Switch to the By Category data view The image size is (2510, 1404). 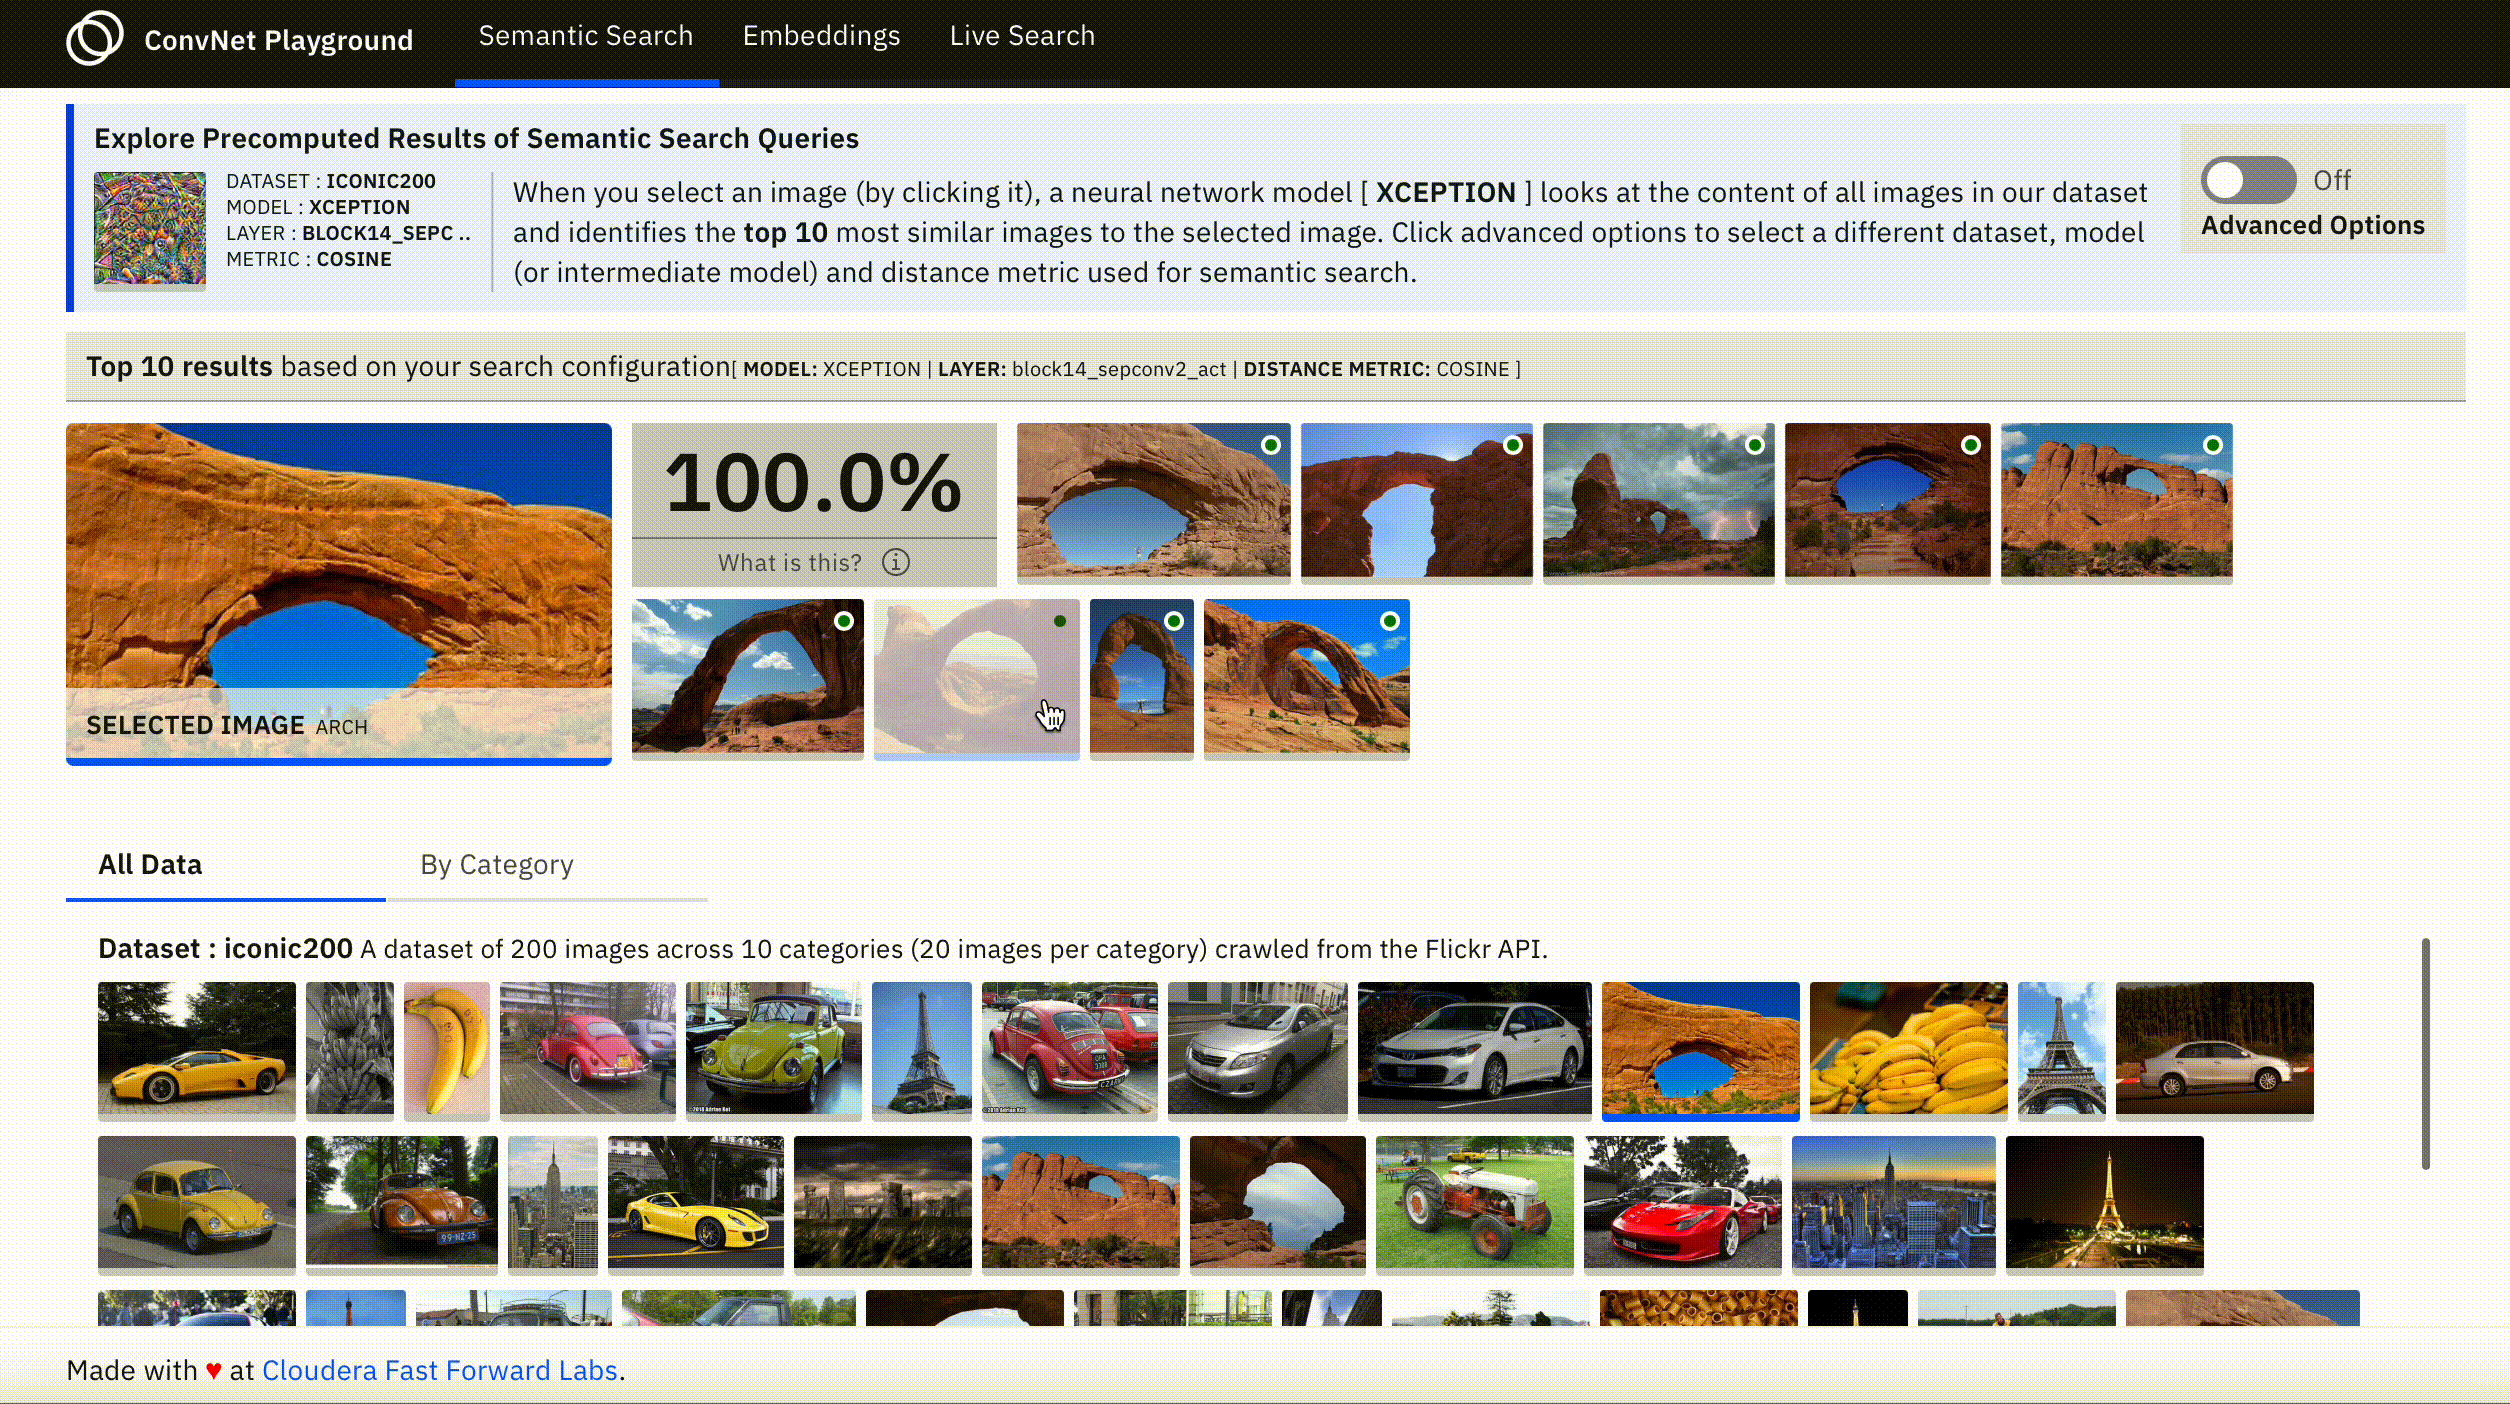(x=496, y=864)
